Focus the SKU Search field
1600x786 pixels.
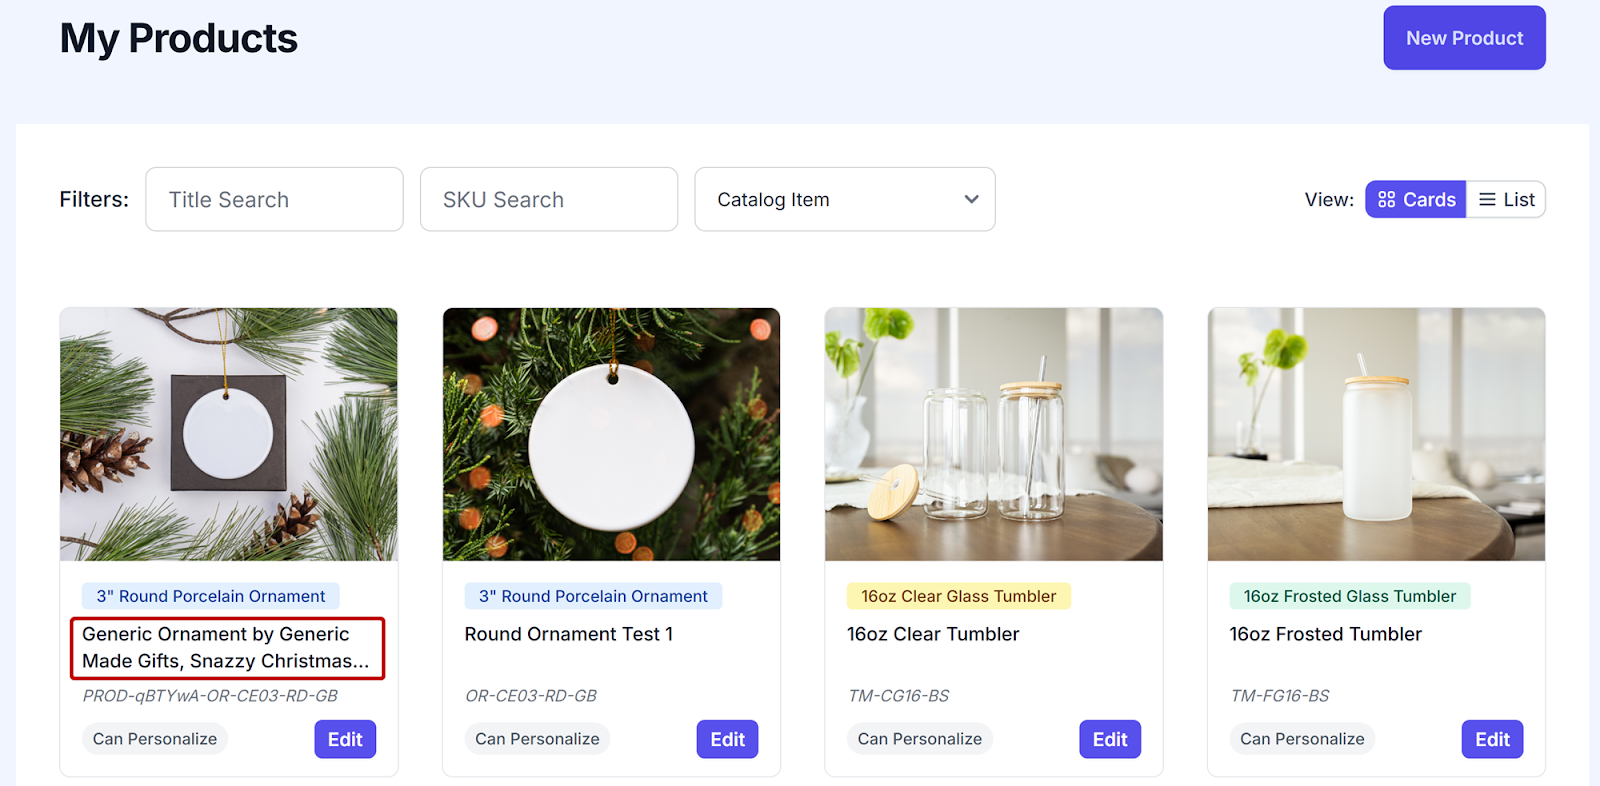[x=549, y=200]
